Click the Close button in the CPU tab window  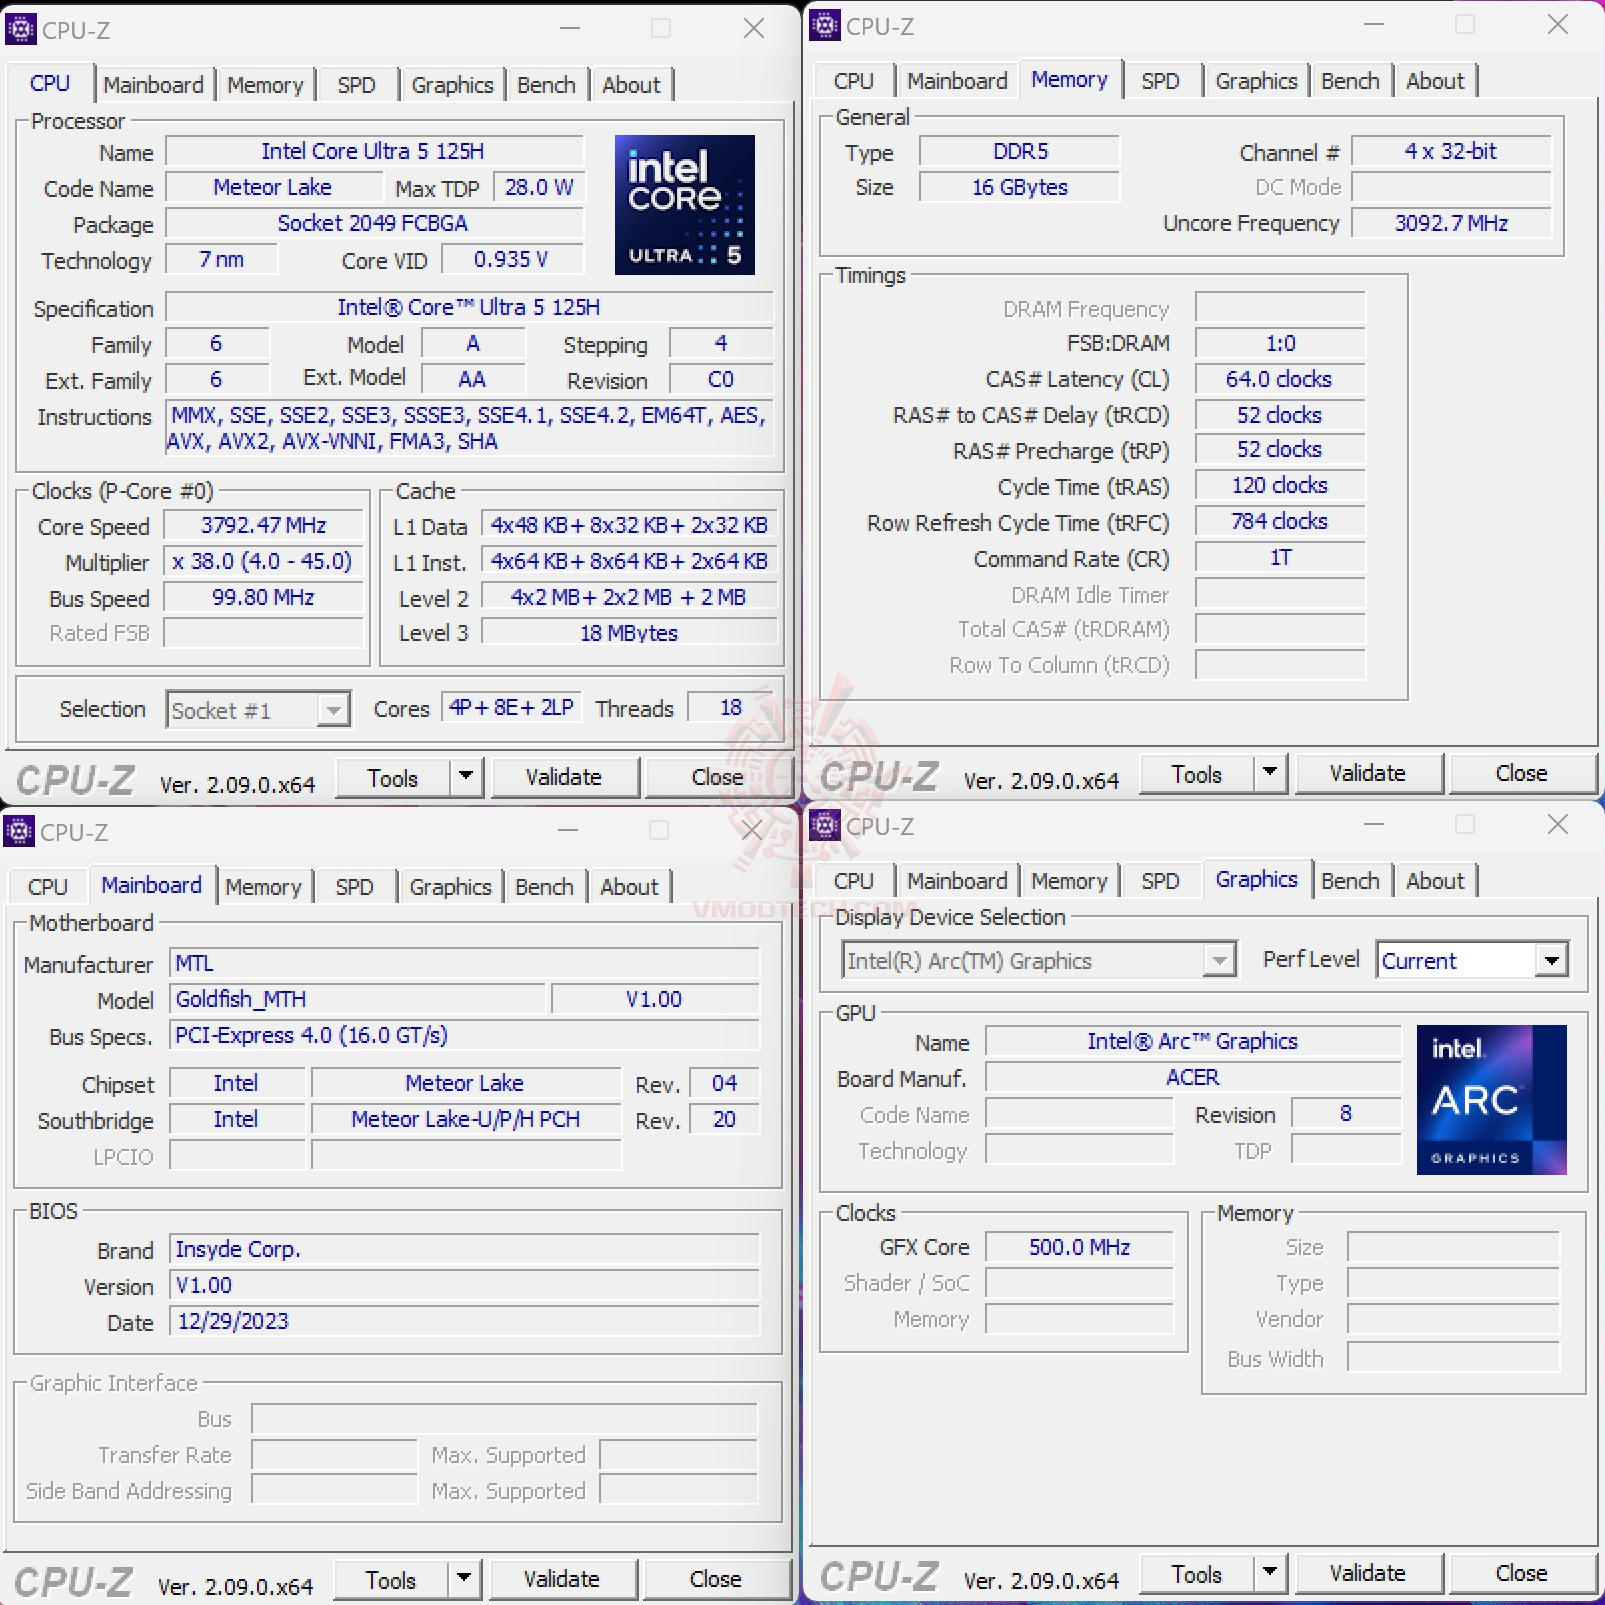pyautogui.click(x=717, y=777)
